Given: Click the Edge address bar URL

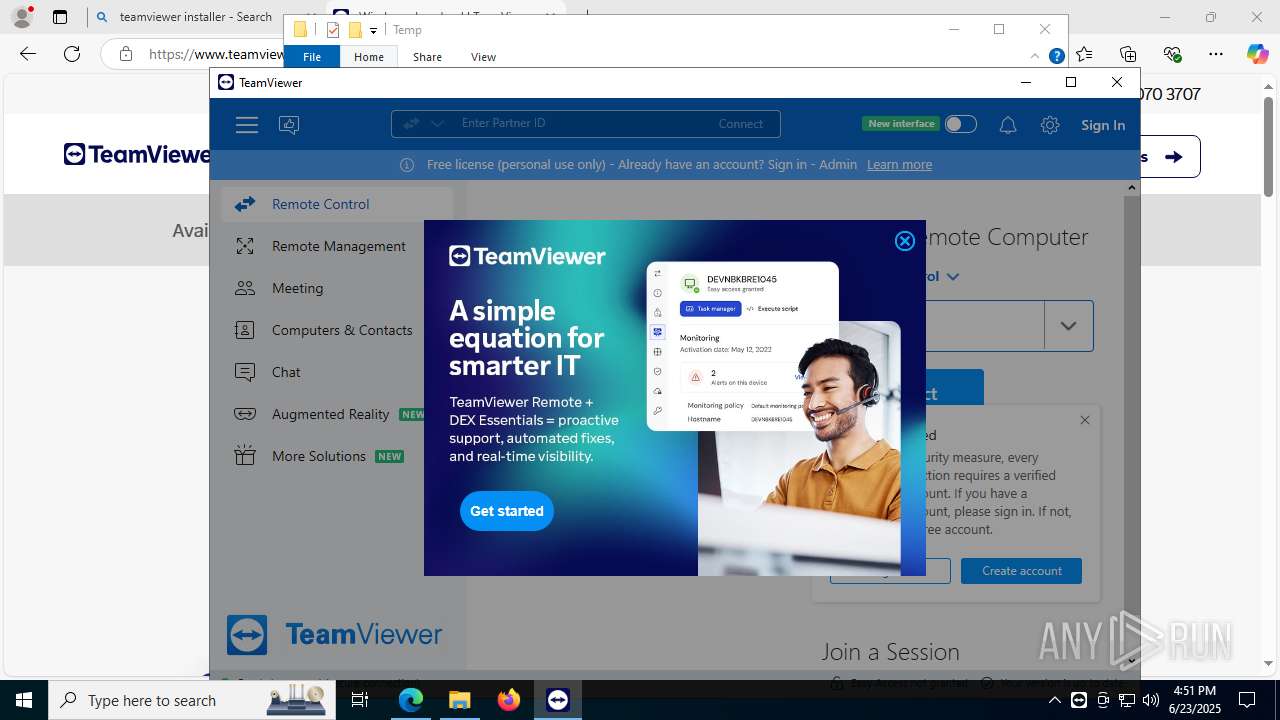Looking at the screenshot, I should coord(215,54).
